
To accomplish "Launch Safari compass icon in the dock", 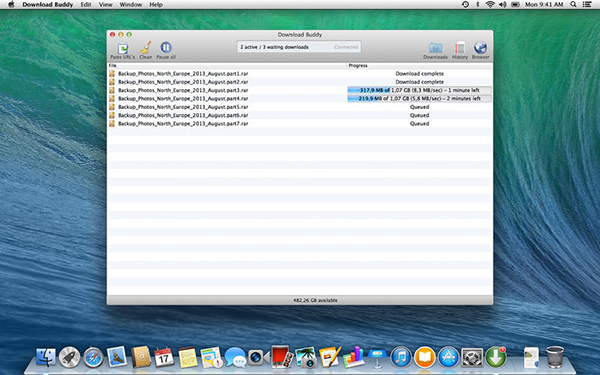I will coord(93,357).
